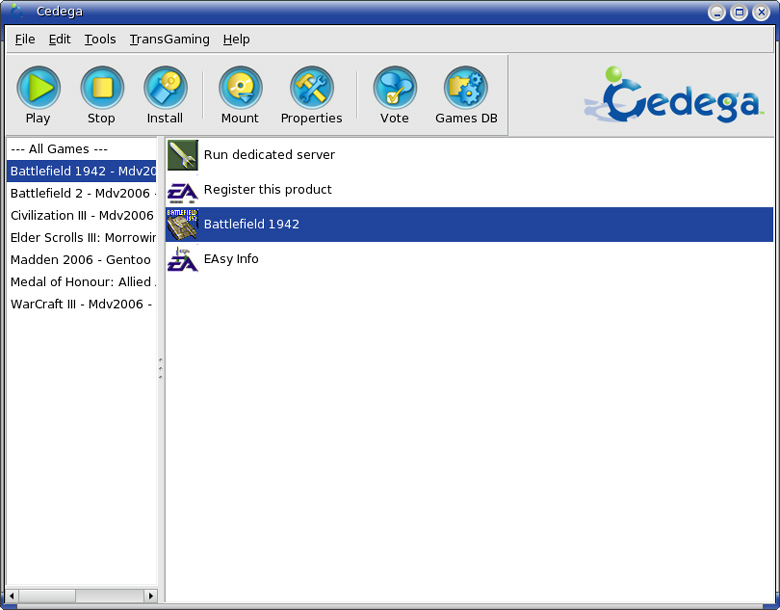Click the game list scrollbar left arrow
Screen dimensions: 780x610
[x=12, y=595]
